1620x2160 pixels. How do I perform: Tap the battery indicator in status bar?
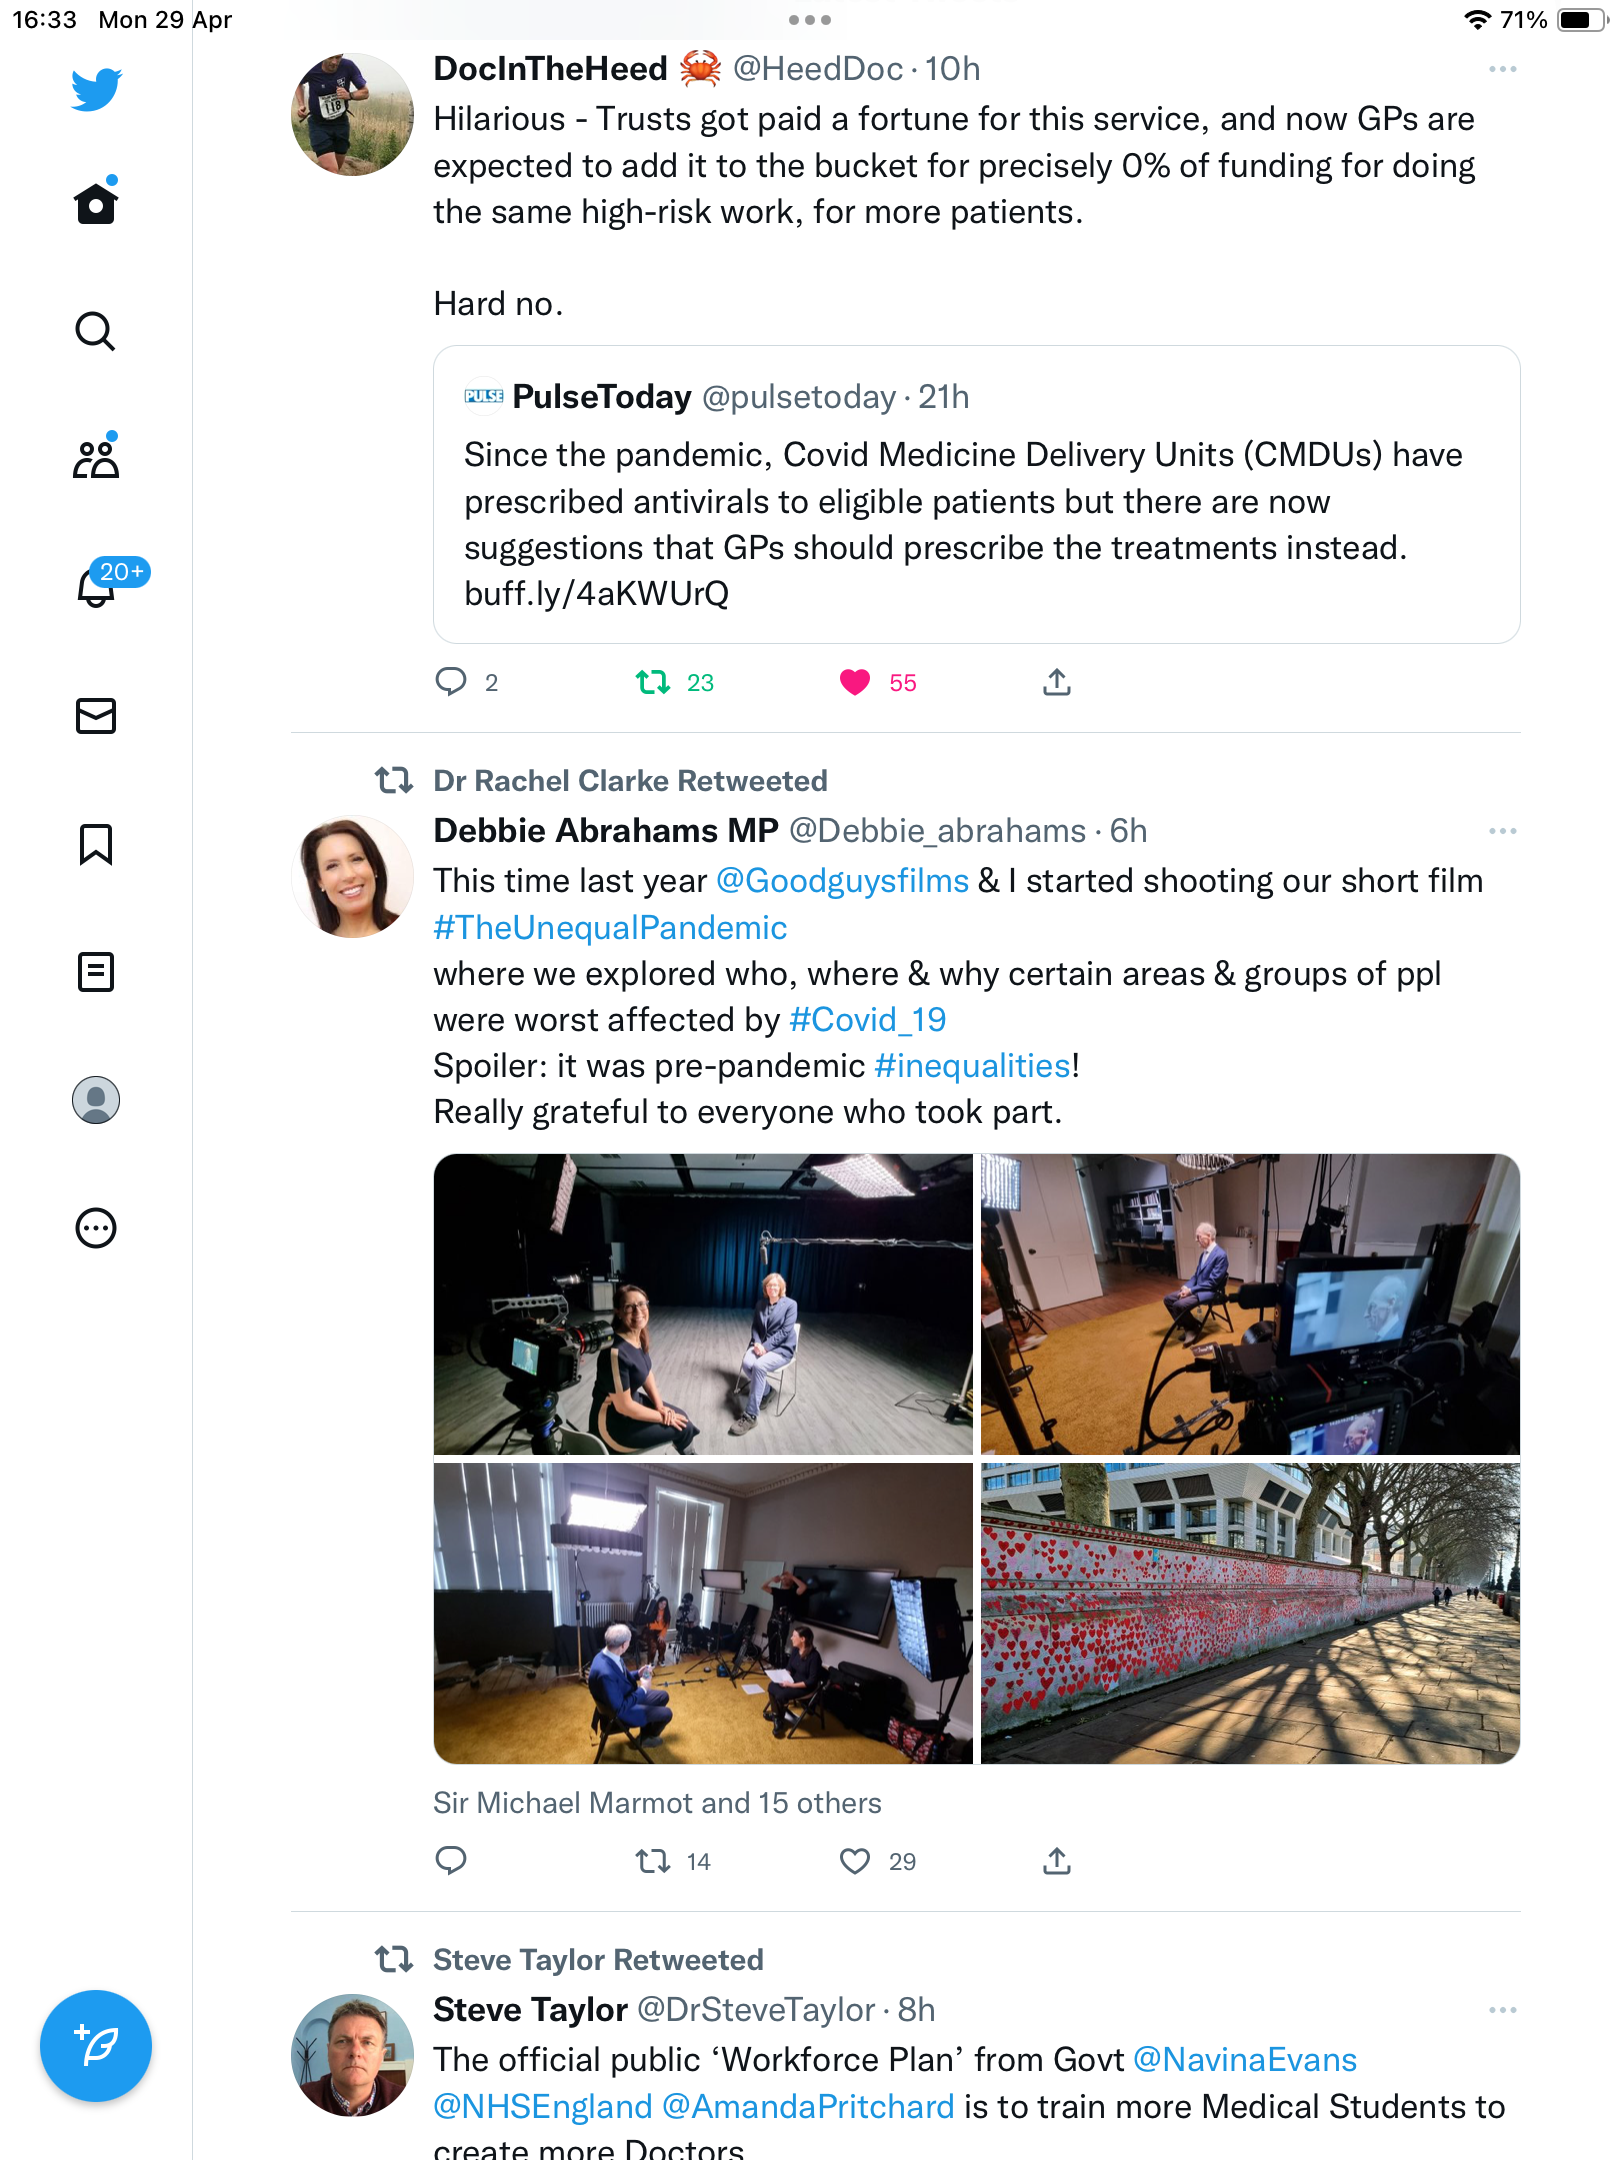(1582, 20)
